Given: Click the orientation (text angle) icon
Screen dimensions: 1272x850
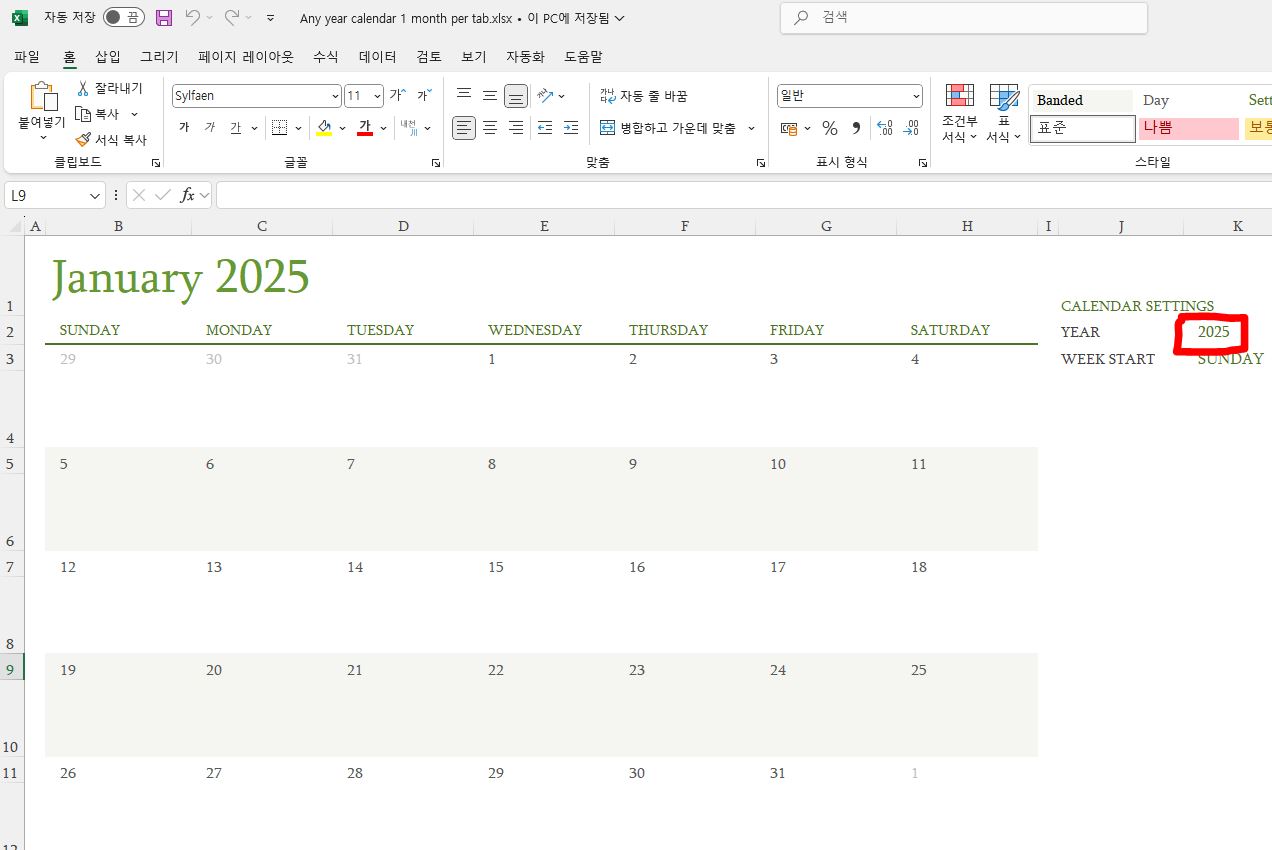Looking at the screenshot, I should 545,96.
